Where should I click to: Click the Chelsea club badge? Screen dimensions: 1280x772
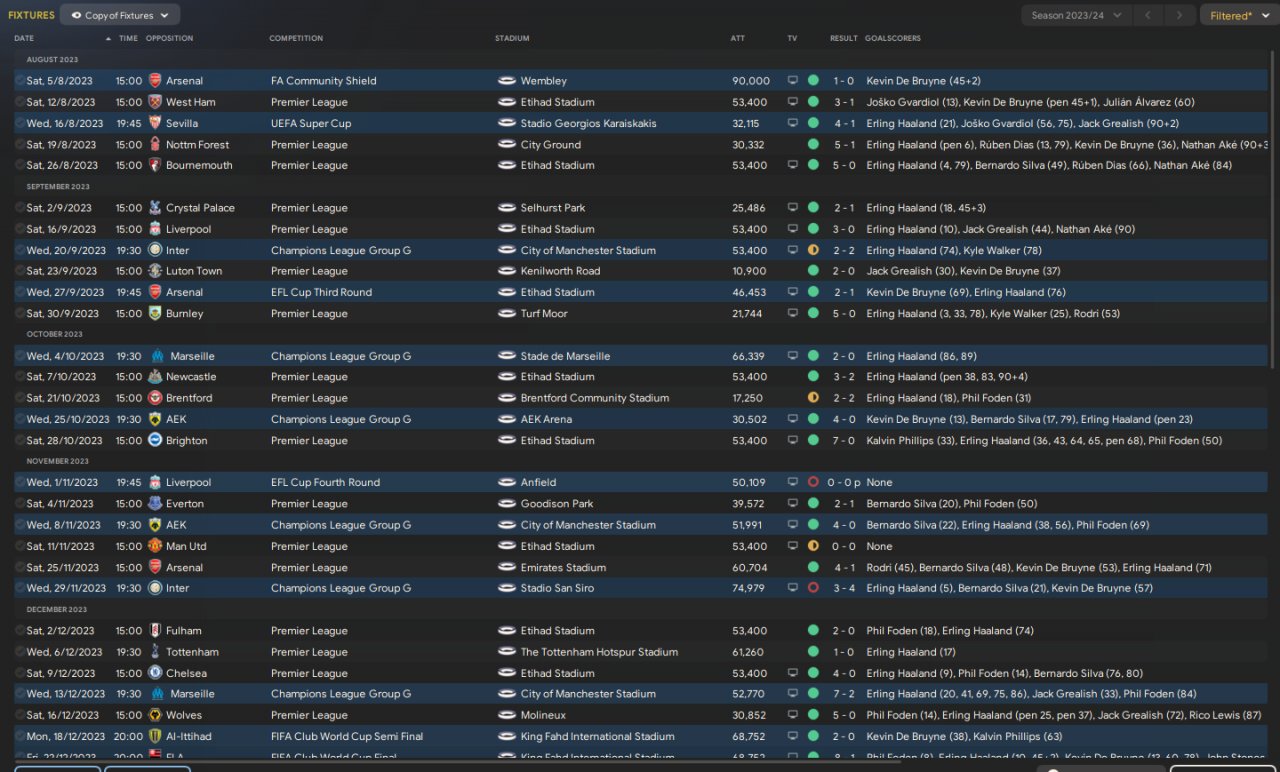click(x=155, y=673)
